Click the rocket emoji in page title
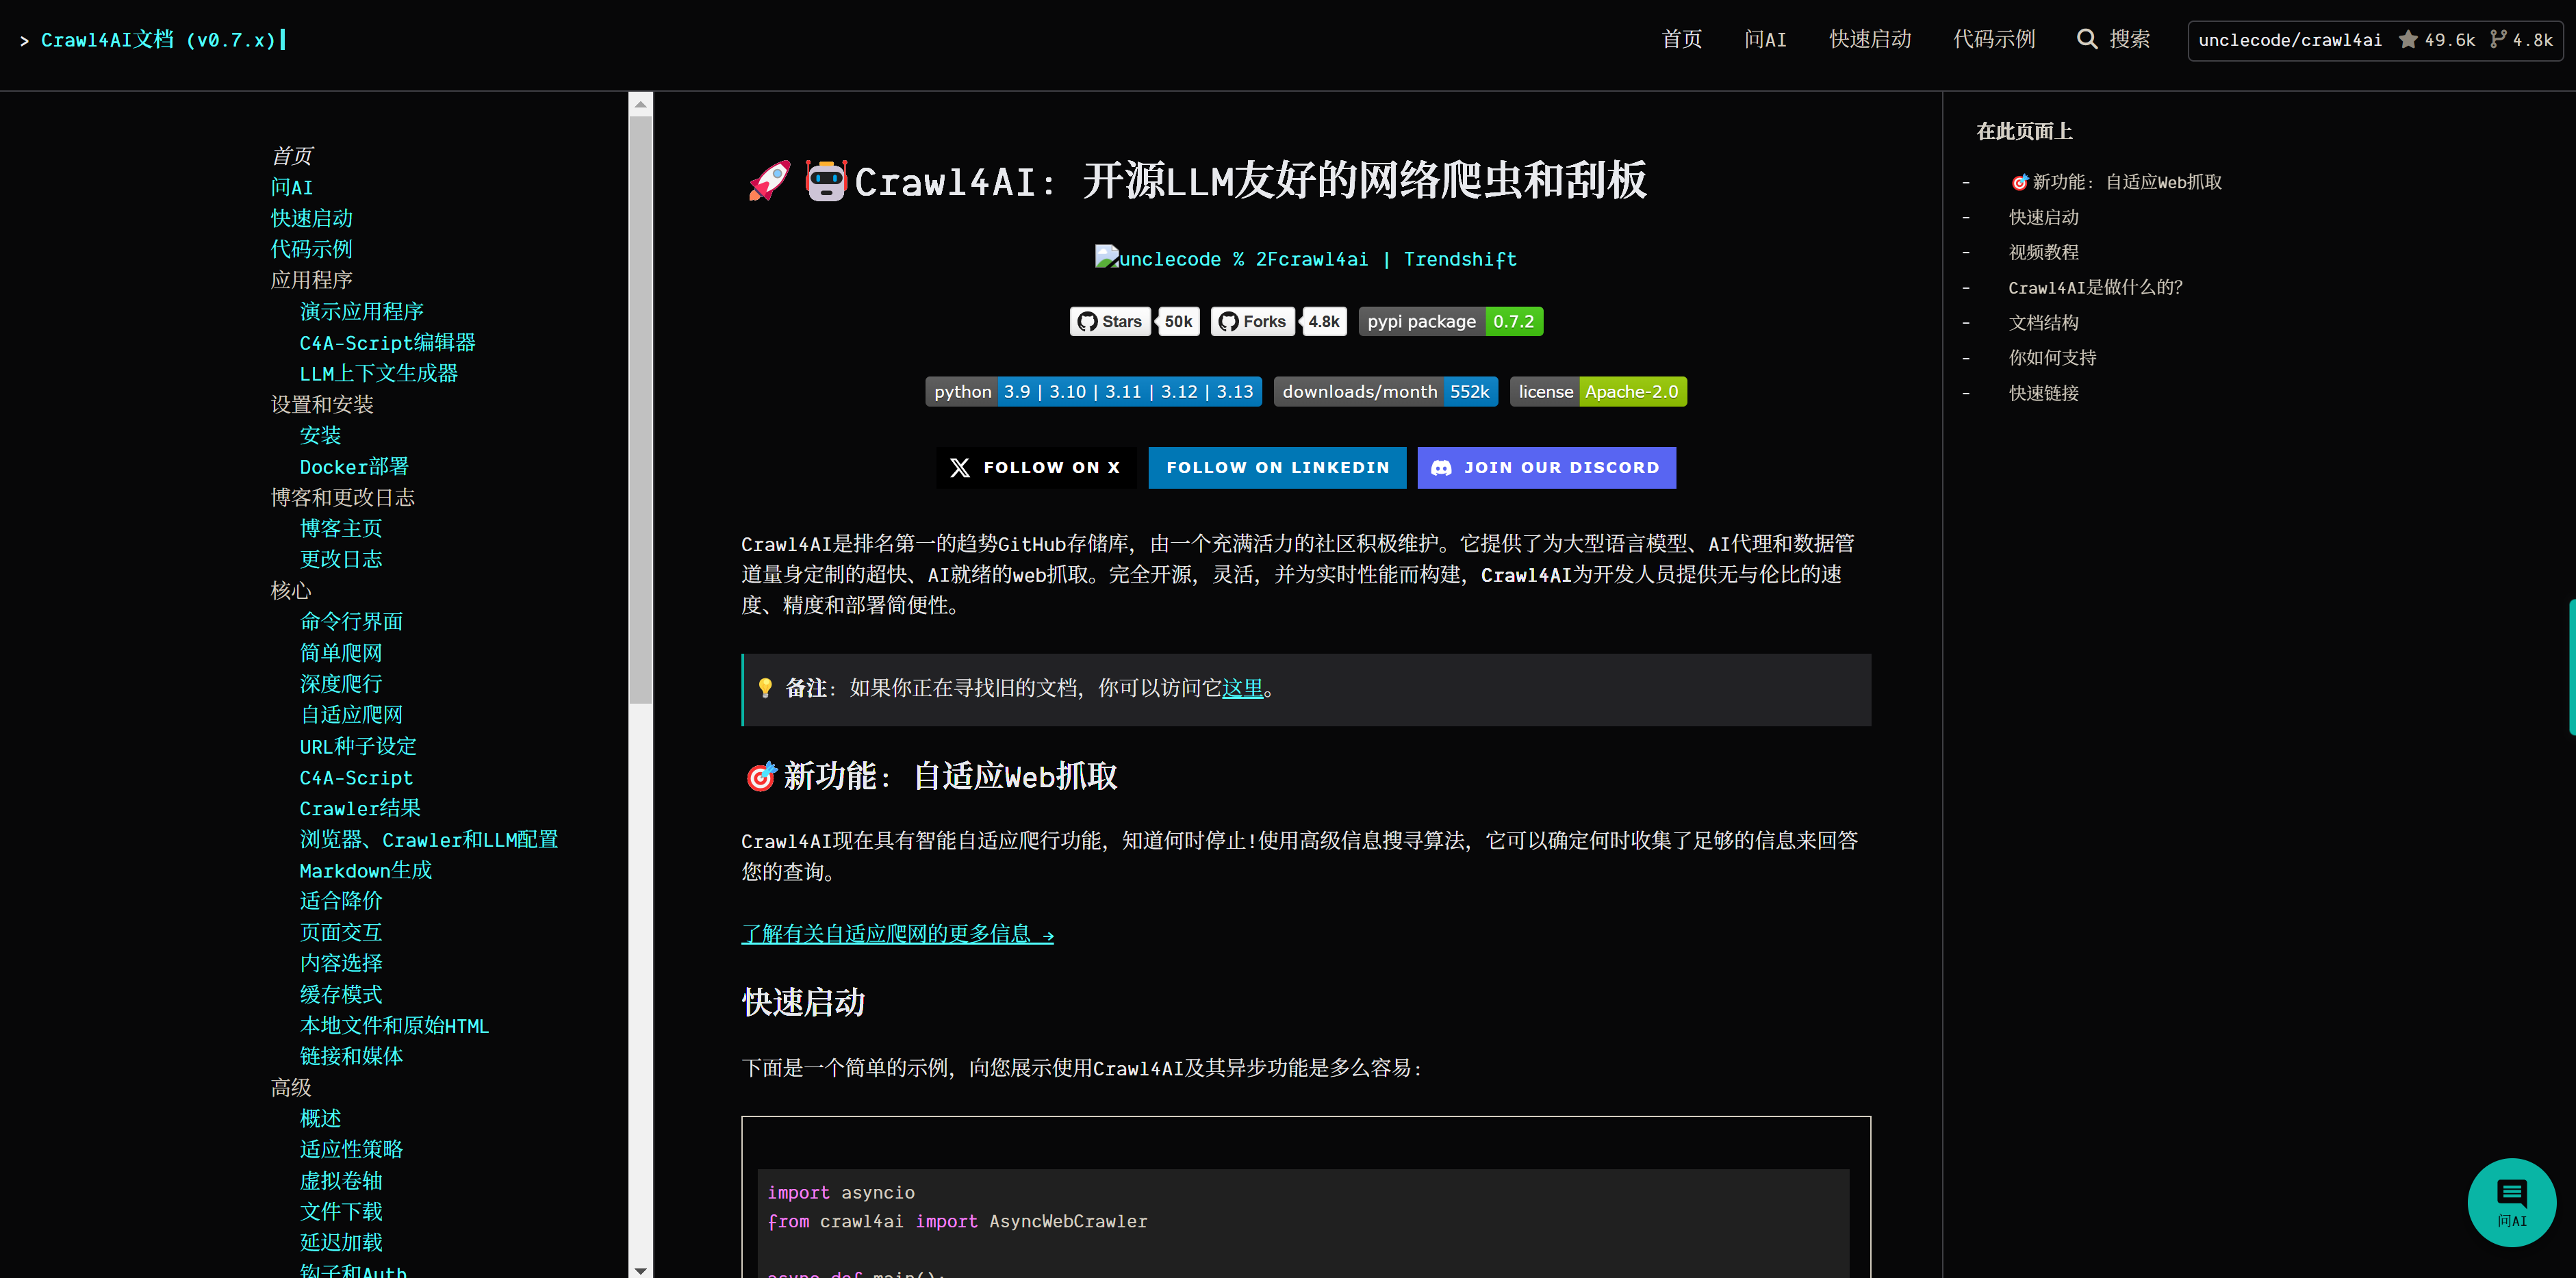The width and height of the screenshot is (2576, 1278). pos(769,181)
